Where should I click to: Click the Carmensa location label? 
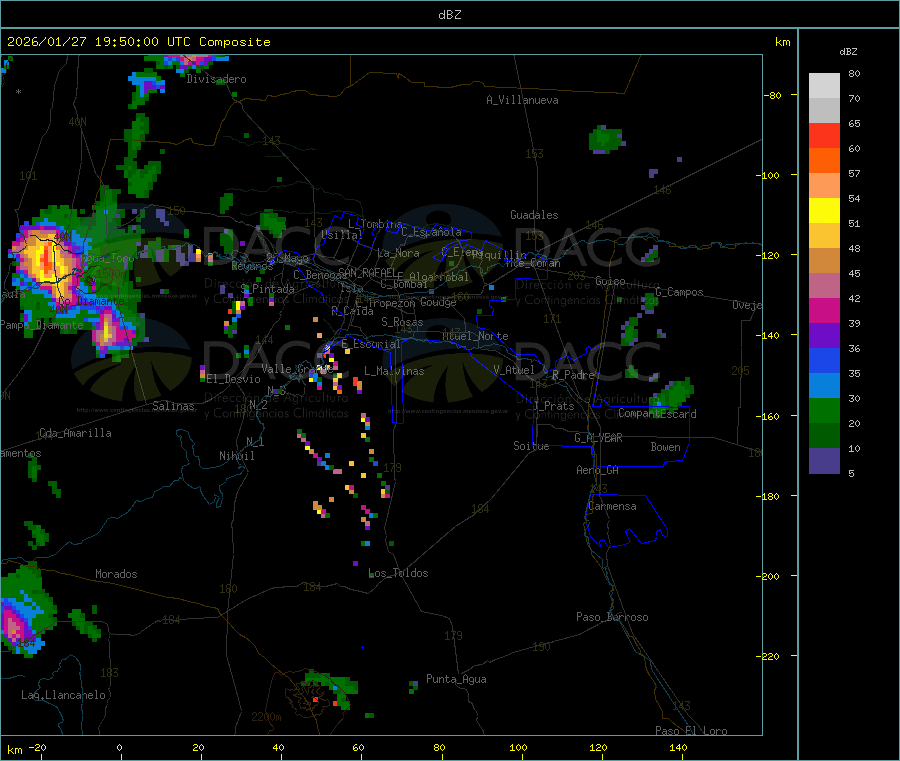tap(612, 506)
